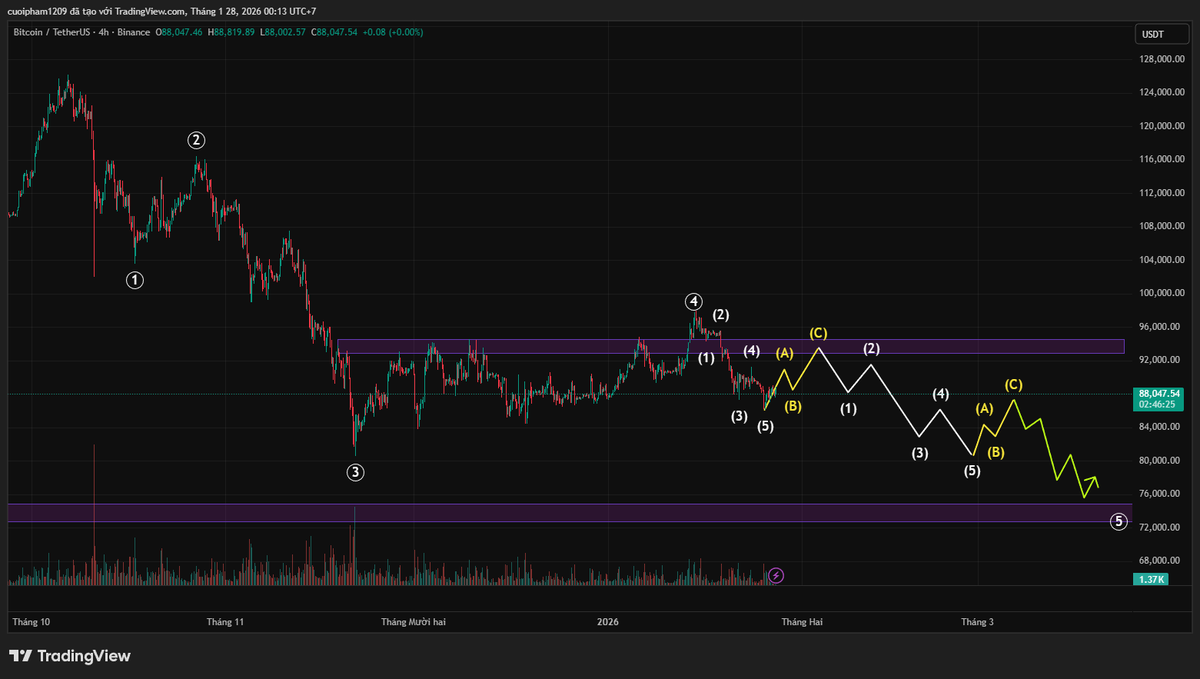1200x679 pixels.
Task: Click the 116,000.00 price axis label
Action: tap(1162, 160)
